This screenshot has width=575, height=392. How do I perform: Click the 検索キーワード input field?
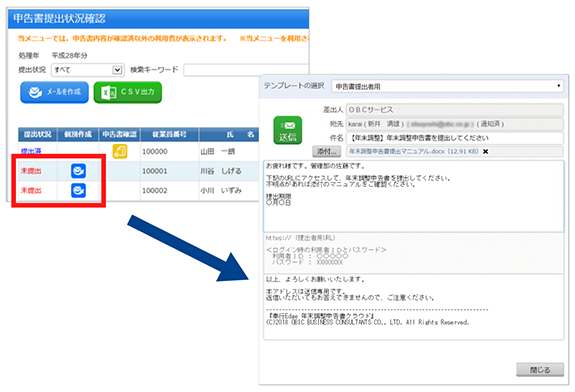coord(246,70)
